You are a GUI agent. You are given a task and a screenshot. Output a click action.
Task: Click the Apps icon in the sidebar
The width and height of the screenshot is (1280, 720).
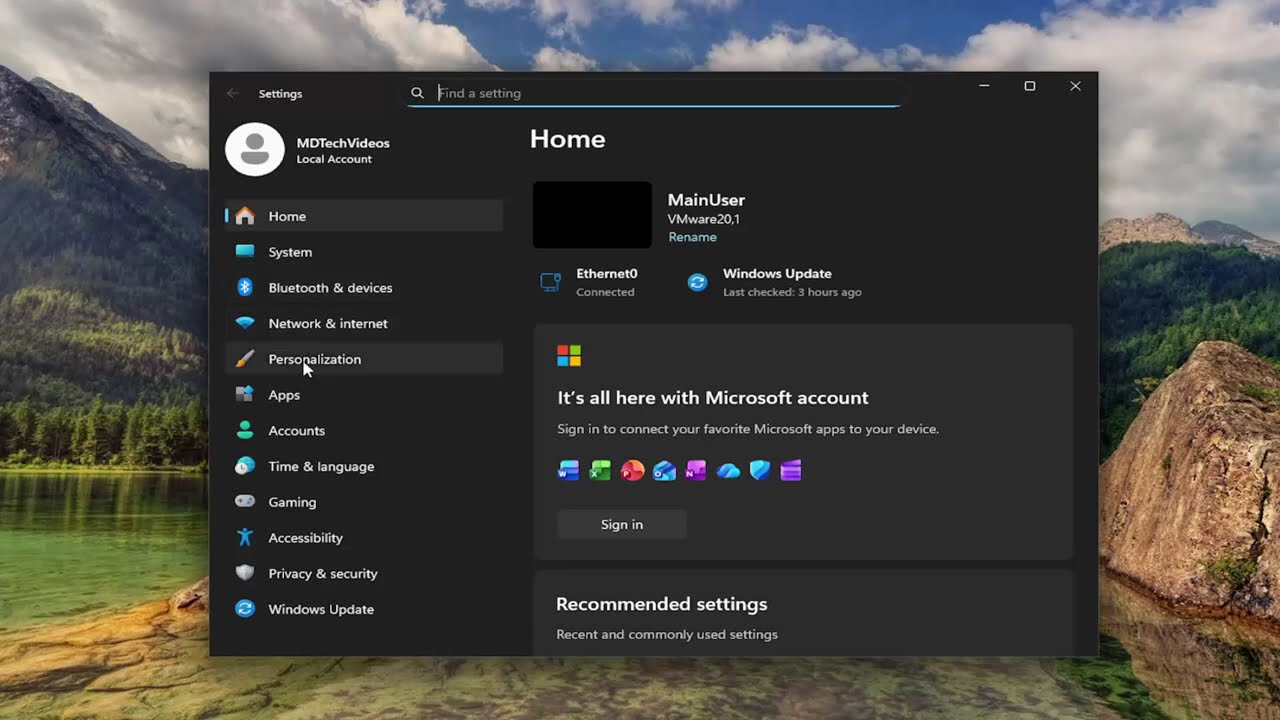pyautogui.click(x=245, y=395)
